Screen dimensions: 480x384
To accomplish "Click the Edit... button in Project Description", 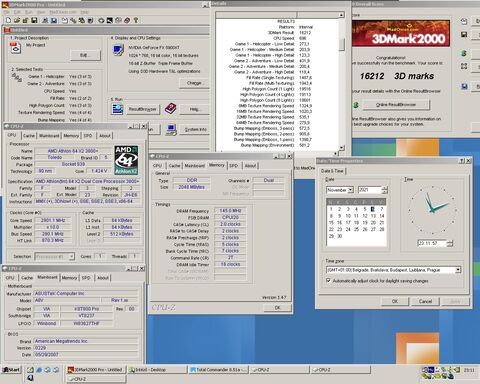I will pos(85,55).
